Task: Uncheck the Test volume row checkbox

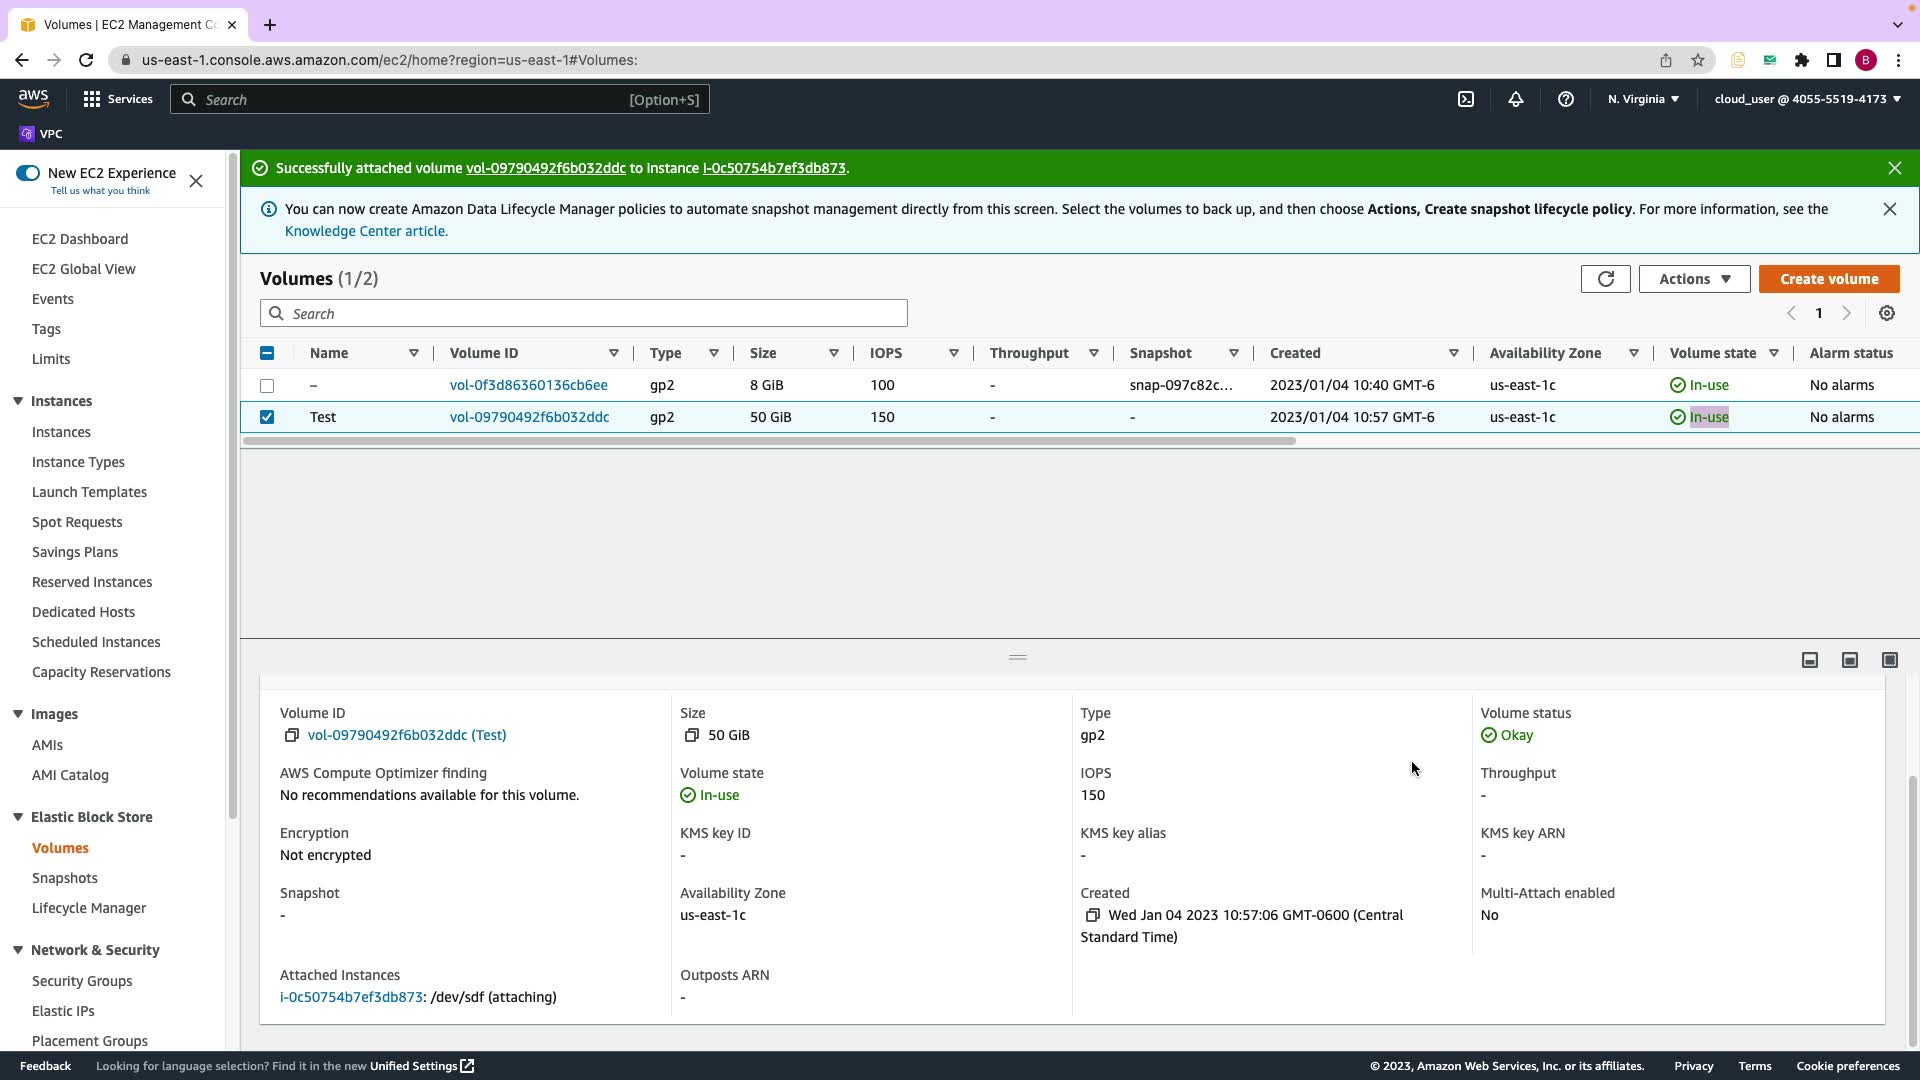Action: click(x=267, y=417)
